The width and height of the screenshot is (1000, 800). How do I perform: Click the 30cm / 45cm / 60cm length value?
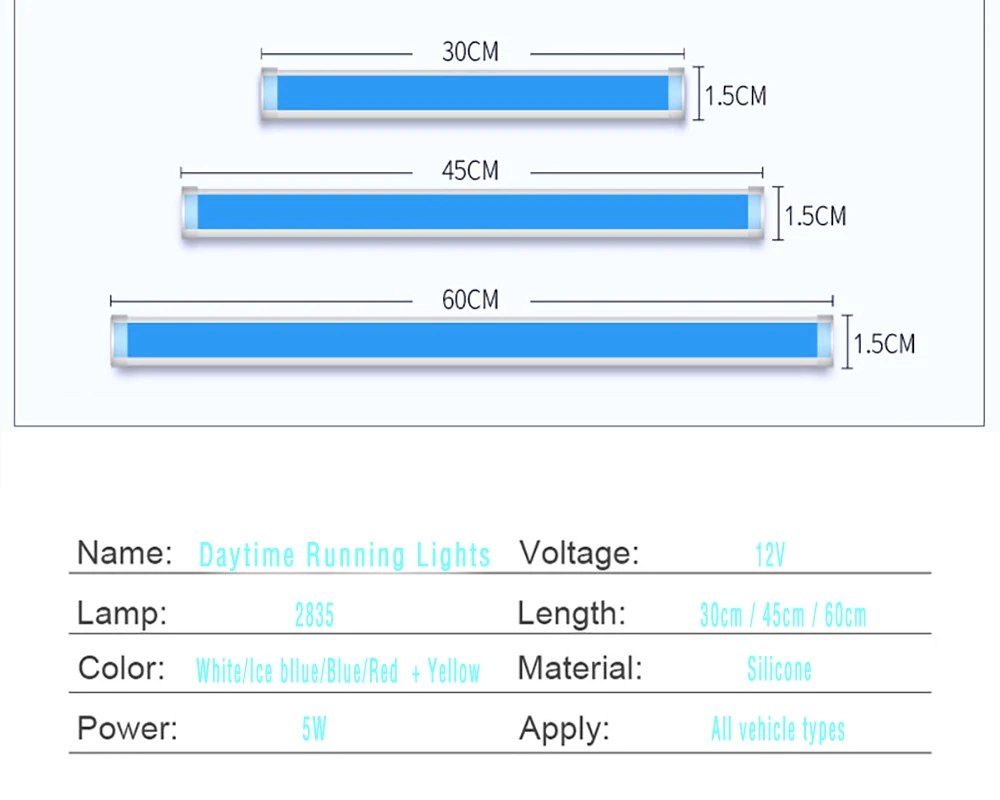click(783, 616)
